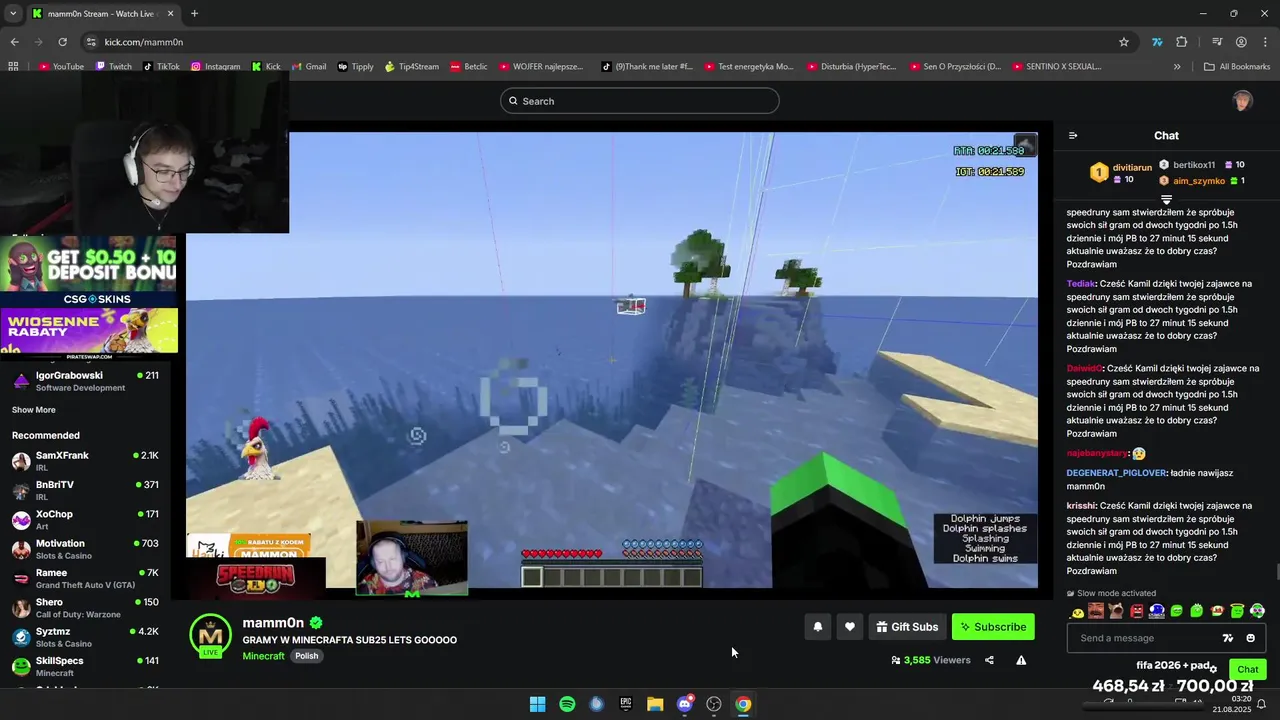This screenshot has height=720, width=1280.
Task: Click Polish language tag
Action: coord(307,656)
